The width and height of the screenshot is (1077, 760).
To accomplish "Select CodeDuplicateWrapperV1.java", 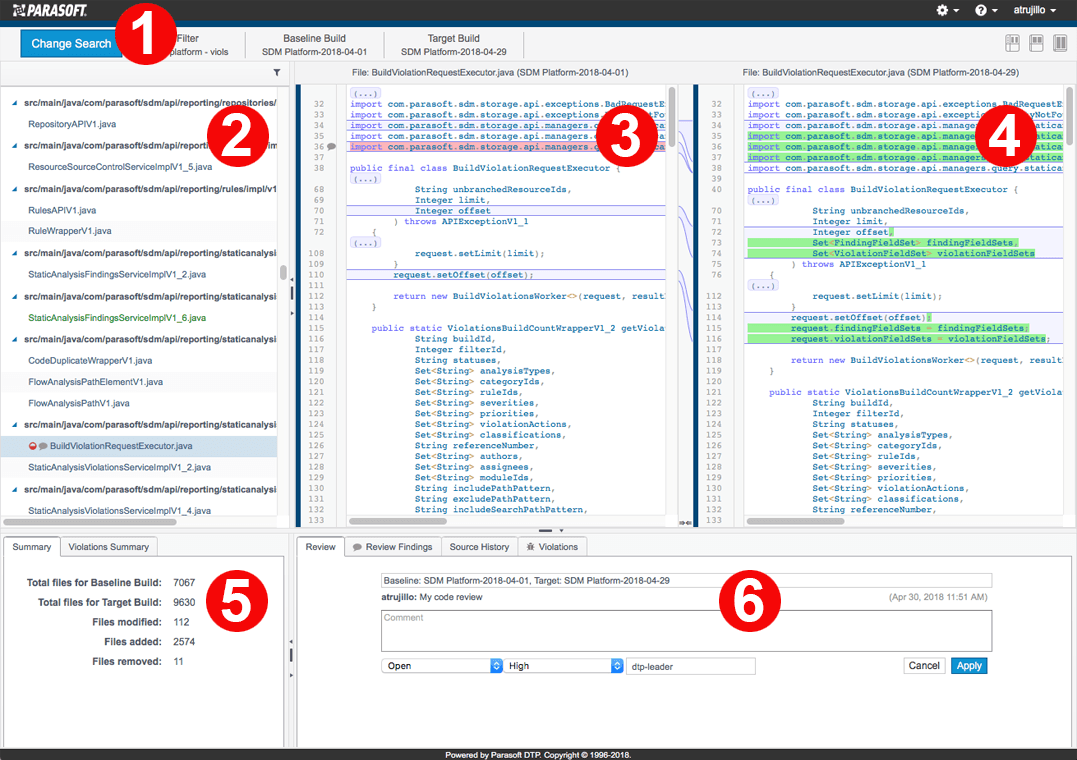I will 90,361.
